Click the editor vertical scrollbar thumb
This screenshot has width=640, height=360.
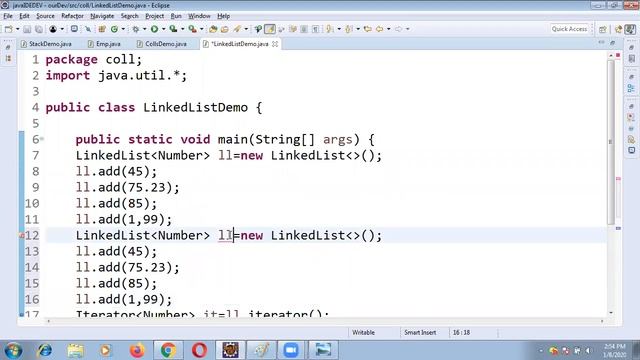(x=611, y=142)
